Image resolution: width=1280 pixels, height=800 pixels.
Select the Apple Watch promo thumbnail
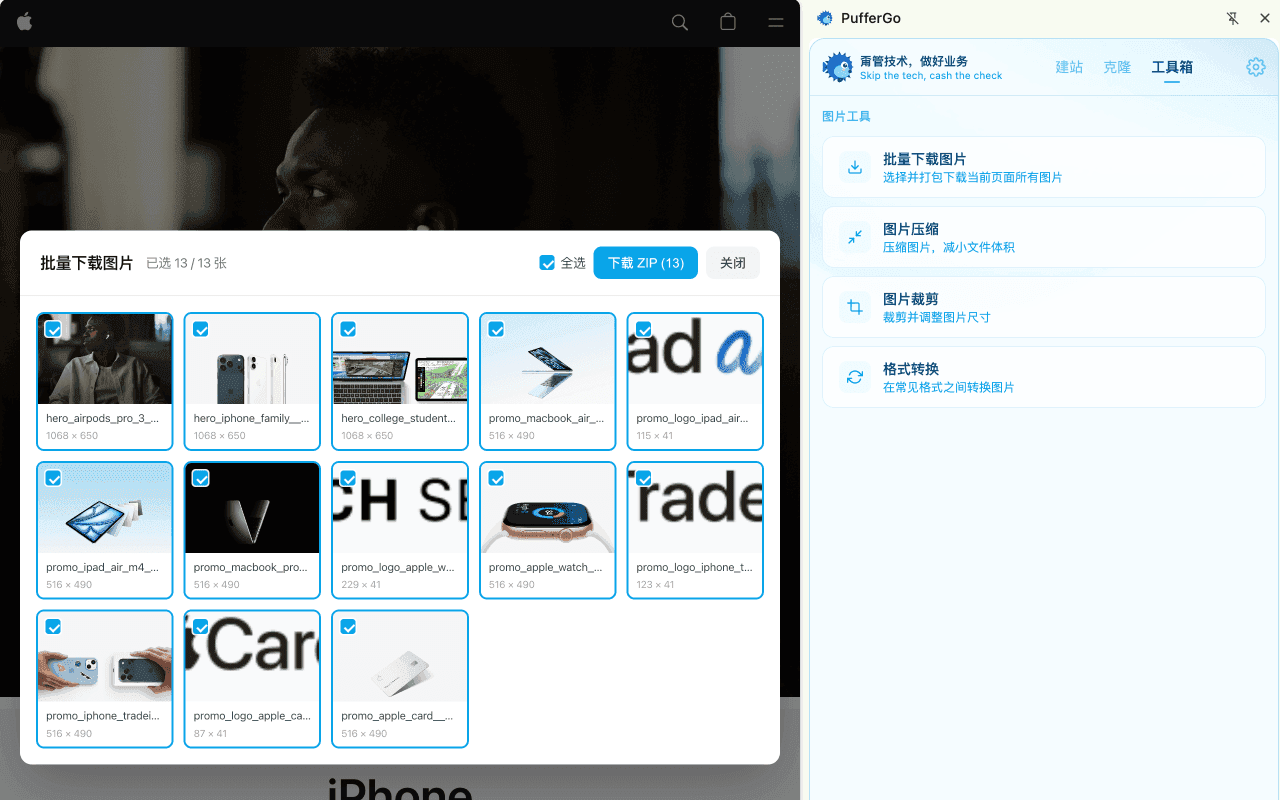tap(548, 508)
